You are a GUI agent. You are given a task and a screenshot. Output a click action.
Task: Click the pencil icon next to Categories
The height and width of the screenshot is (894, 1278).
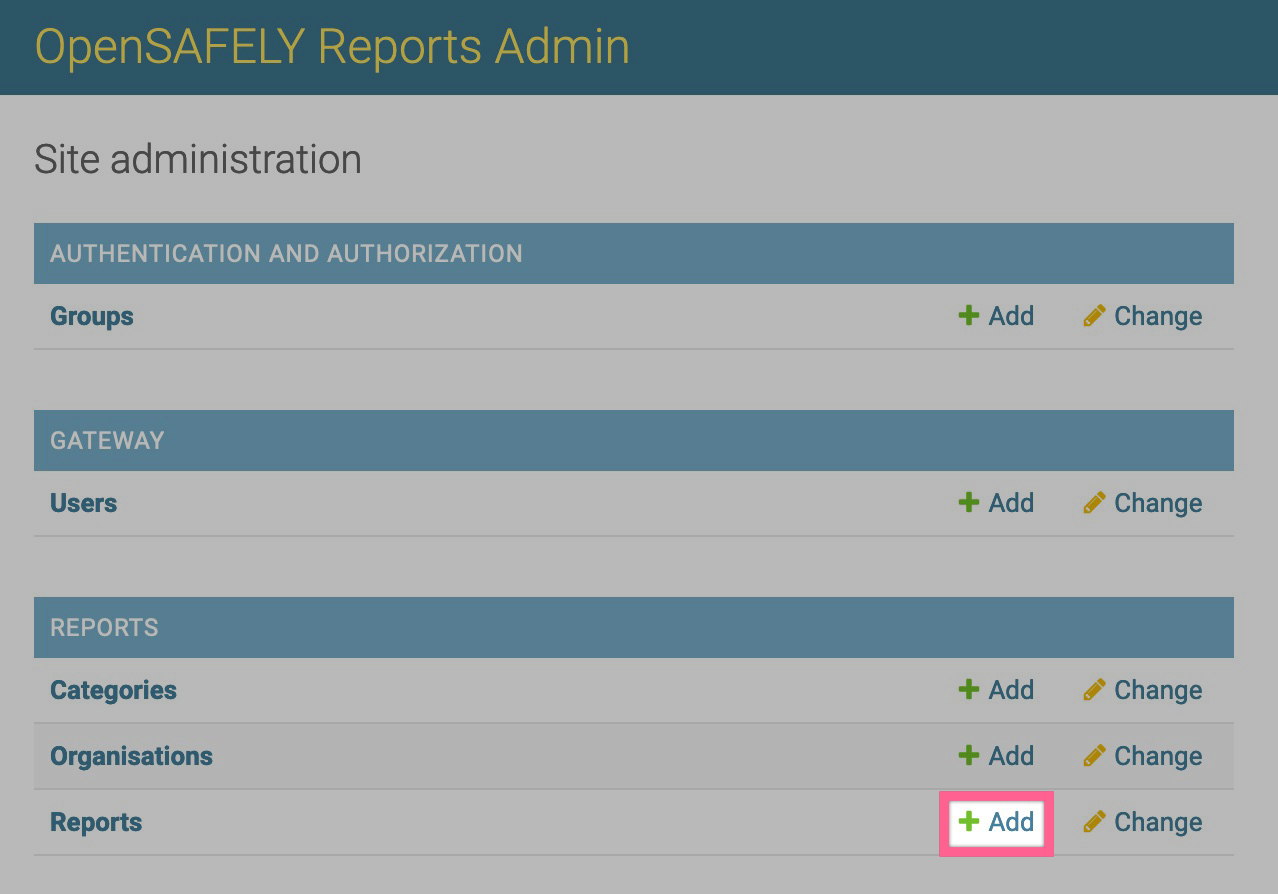1094,690
